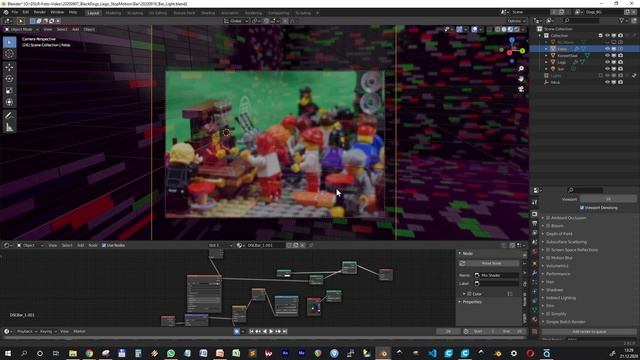This screenshot has width=640, height=360.
Task: Select the Measure tool
Action: (9, 128)
